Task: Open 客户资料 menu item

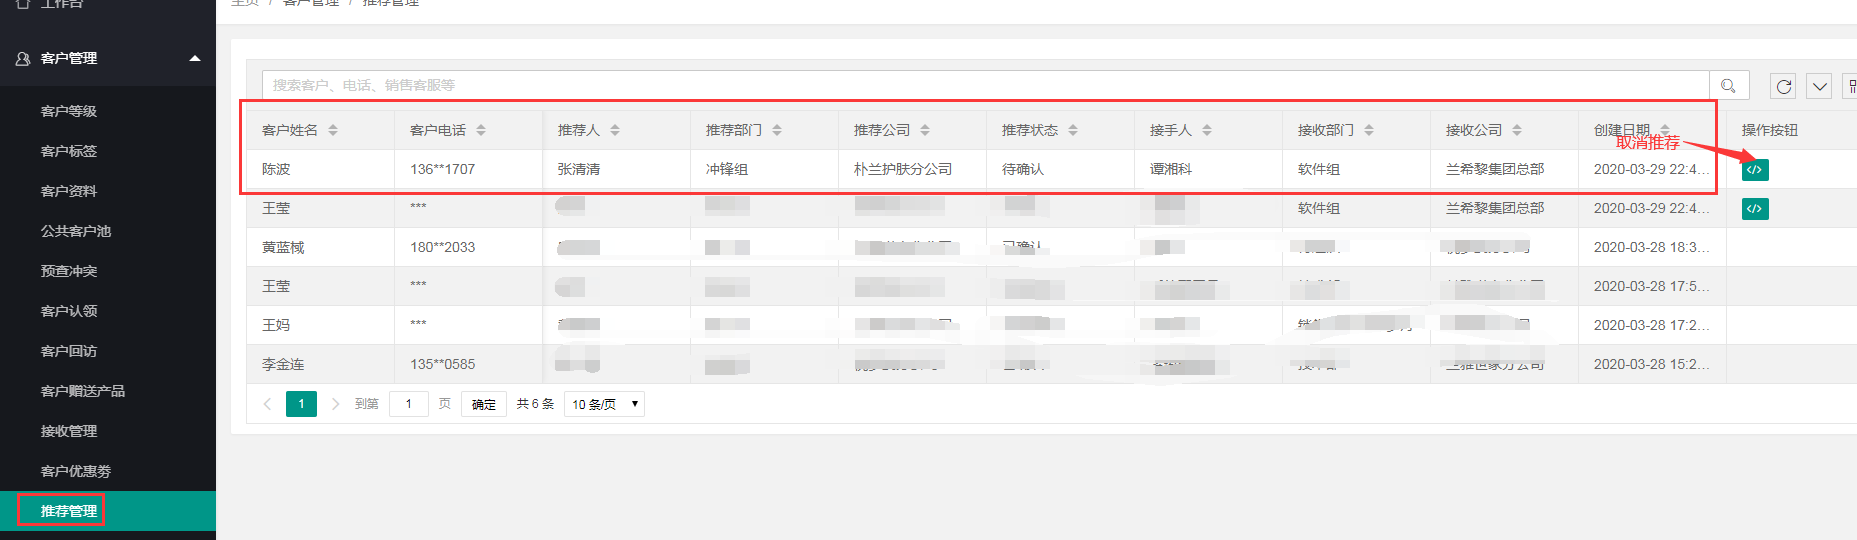Action: (x=108, y=191)
